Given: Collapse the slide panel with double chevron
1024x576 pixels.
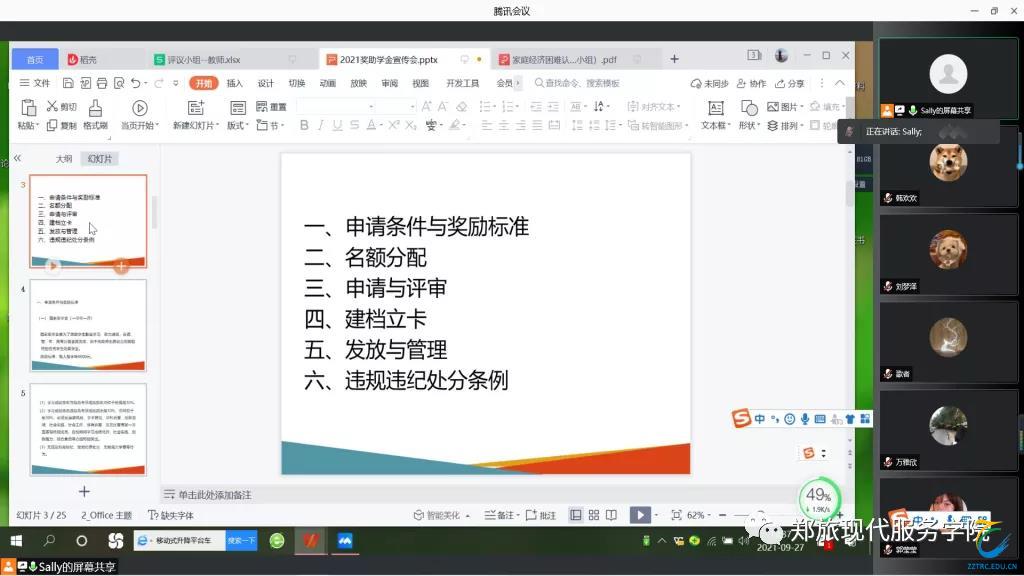Looking at the screenshot, I should click(x=17, y=158).
